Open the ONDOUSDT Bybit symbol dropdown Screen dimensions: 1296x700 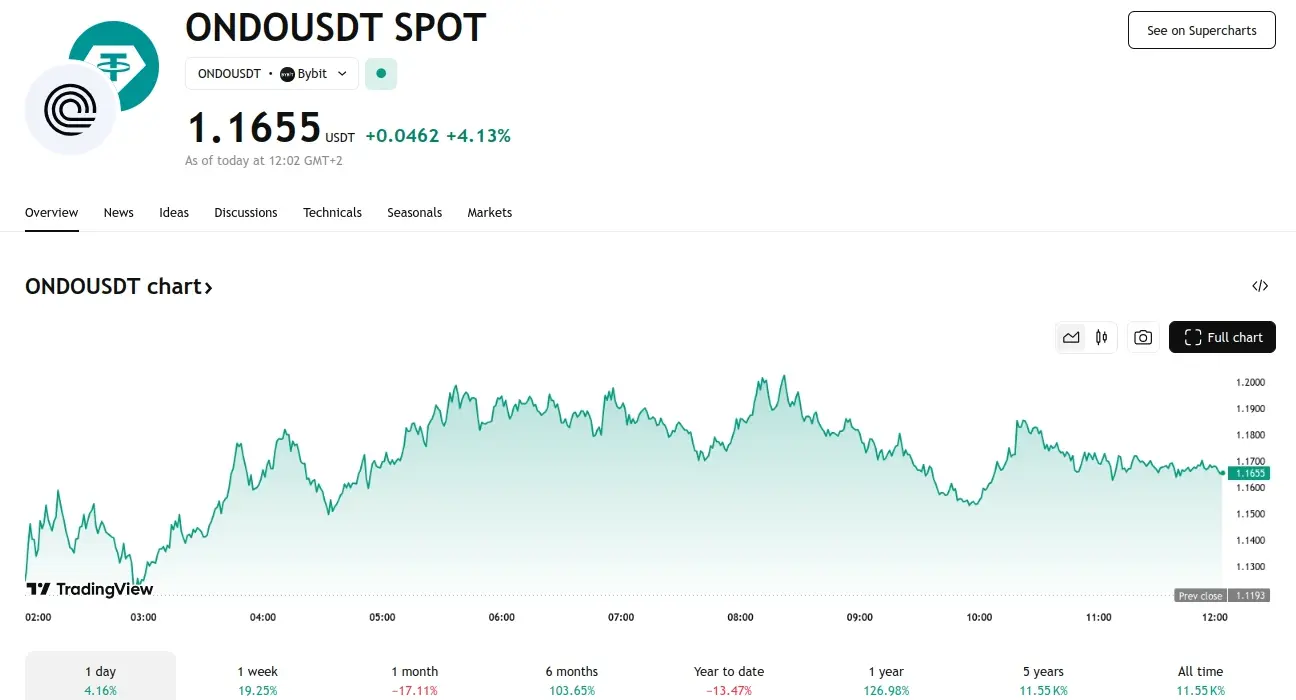tap(272, 74)
